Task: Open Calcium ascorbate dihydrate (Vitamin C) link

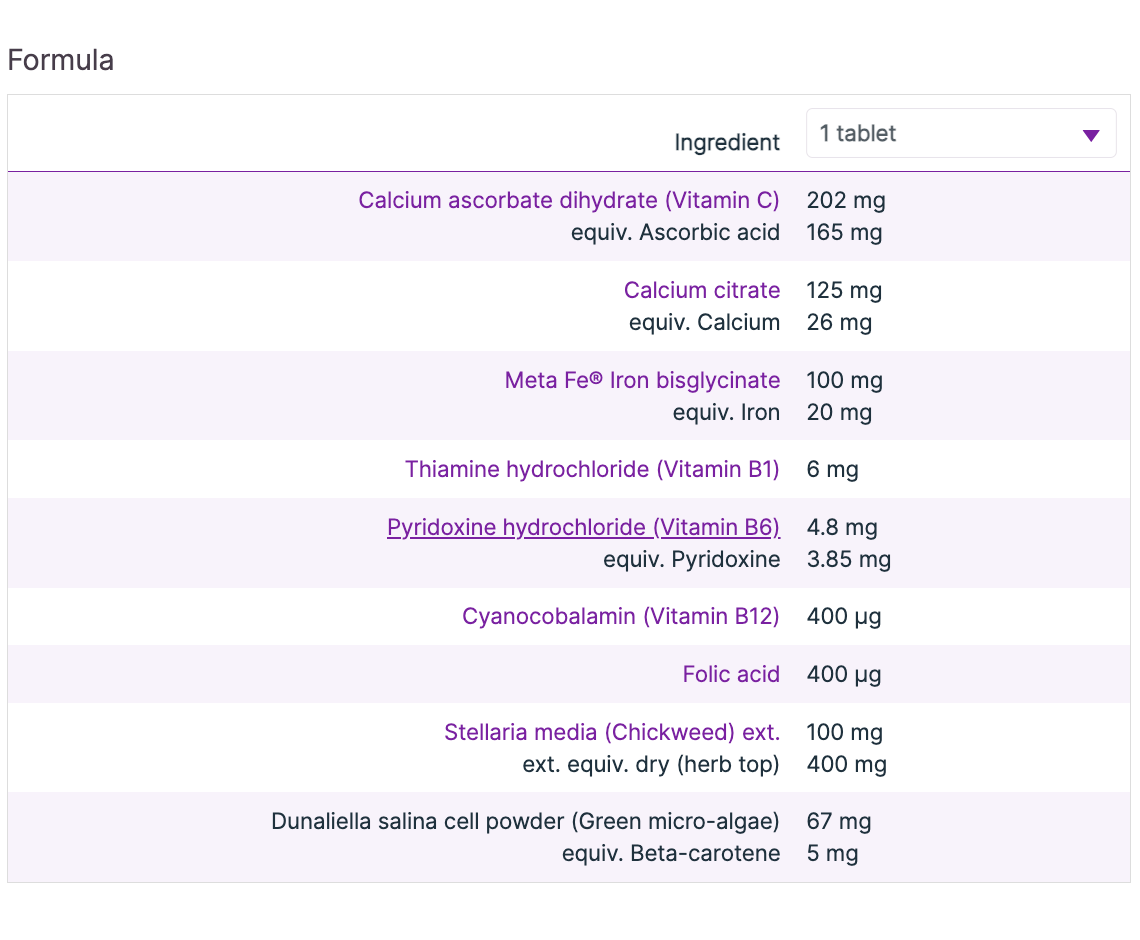Action: click(568, 200)
